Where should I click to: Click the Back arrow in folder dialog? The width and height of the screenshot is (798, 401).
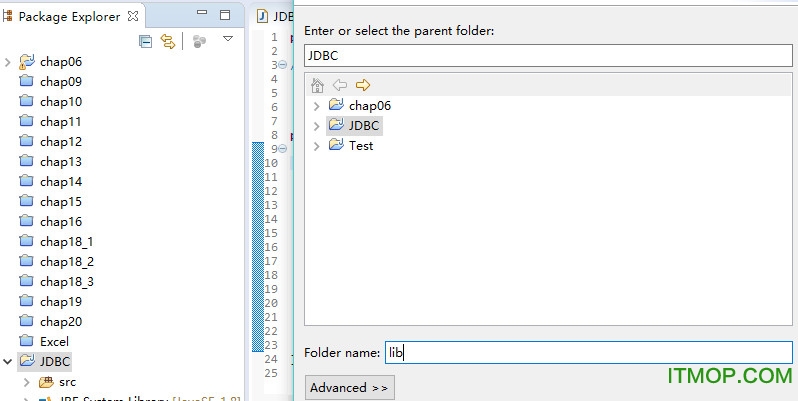339,85
